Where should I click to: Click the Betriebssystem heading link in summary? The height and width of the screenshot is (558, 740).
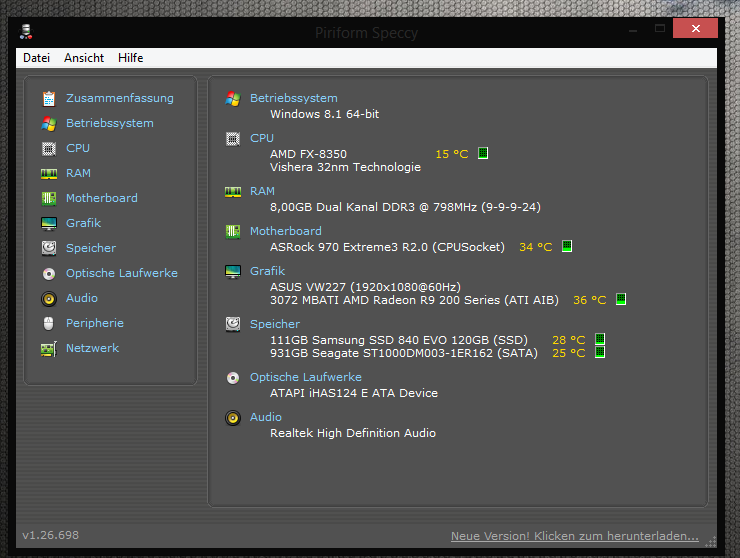pyautogui.click(x=294, y=98)
